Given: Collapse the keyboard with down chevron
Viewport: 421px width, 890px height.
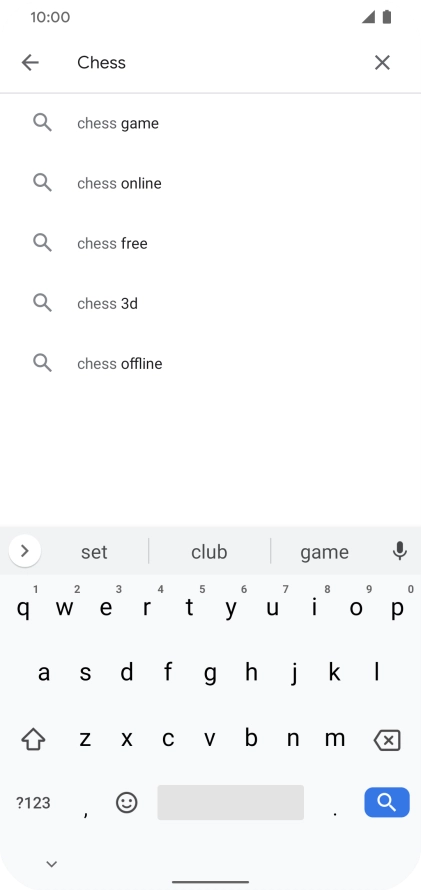Looking at the screenshot, I should pyautogui.click(x=52, y=864).
